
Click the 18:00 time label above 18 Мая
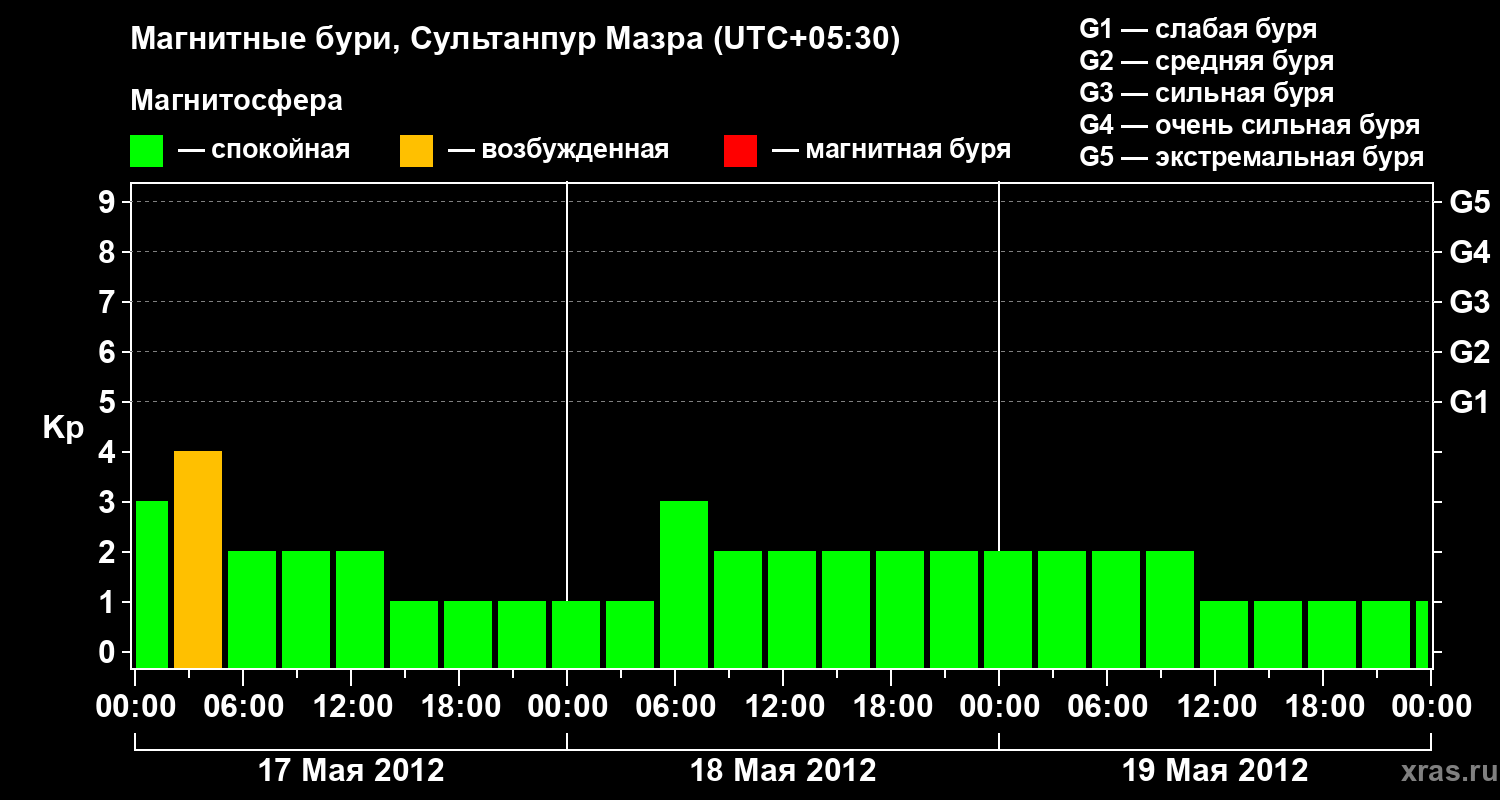891,707
